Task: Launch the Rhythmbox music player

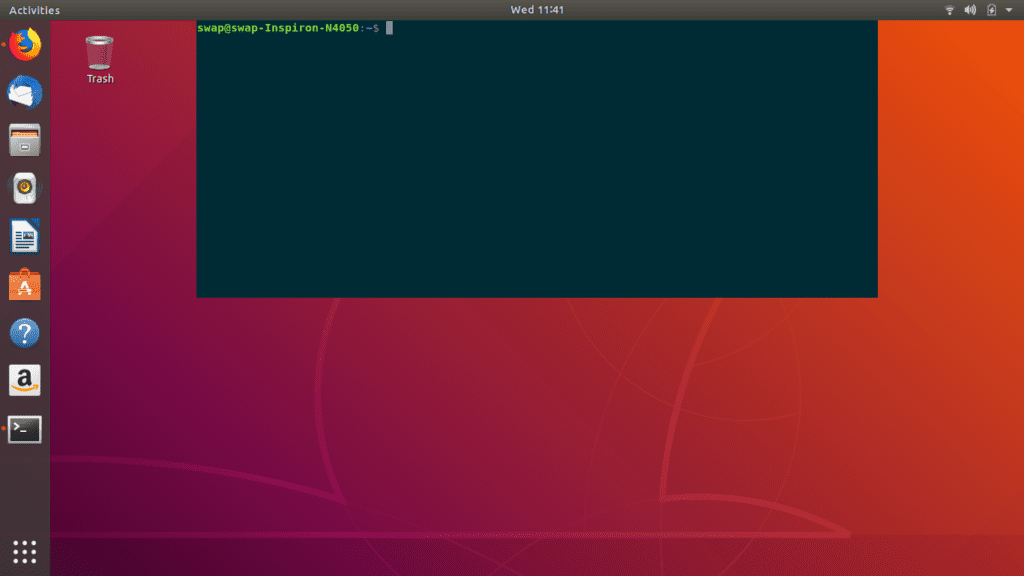Action: point(22,188)
